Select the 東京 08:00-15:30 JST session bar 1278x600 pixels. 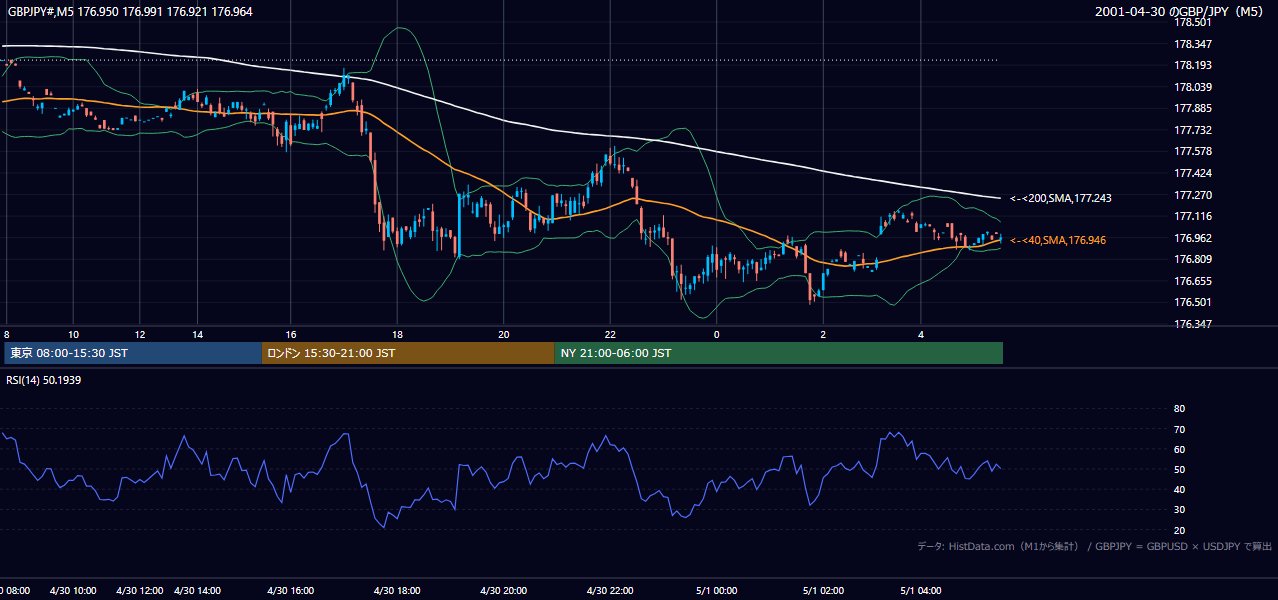[x=133, y=353]
